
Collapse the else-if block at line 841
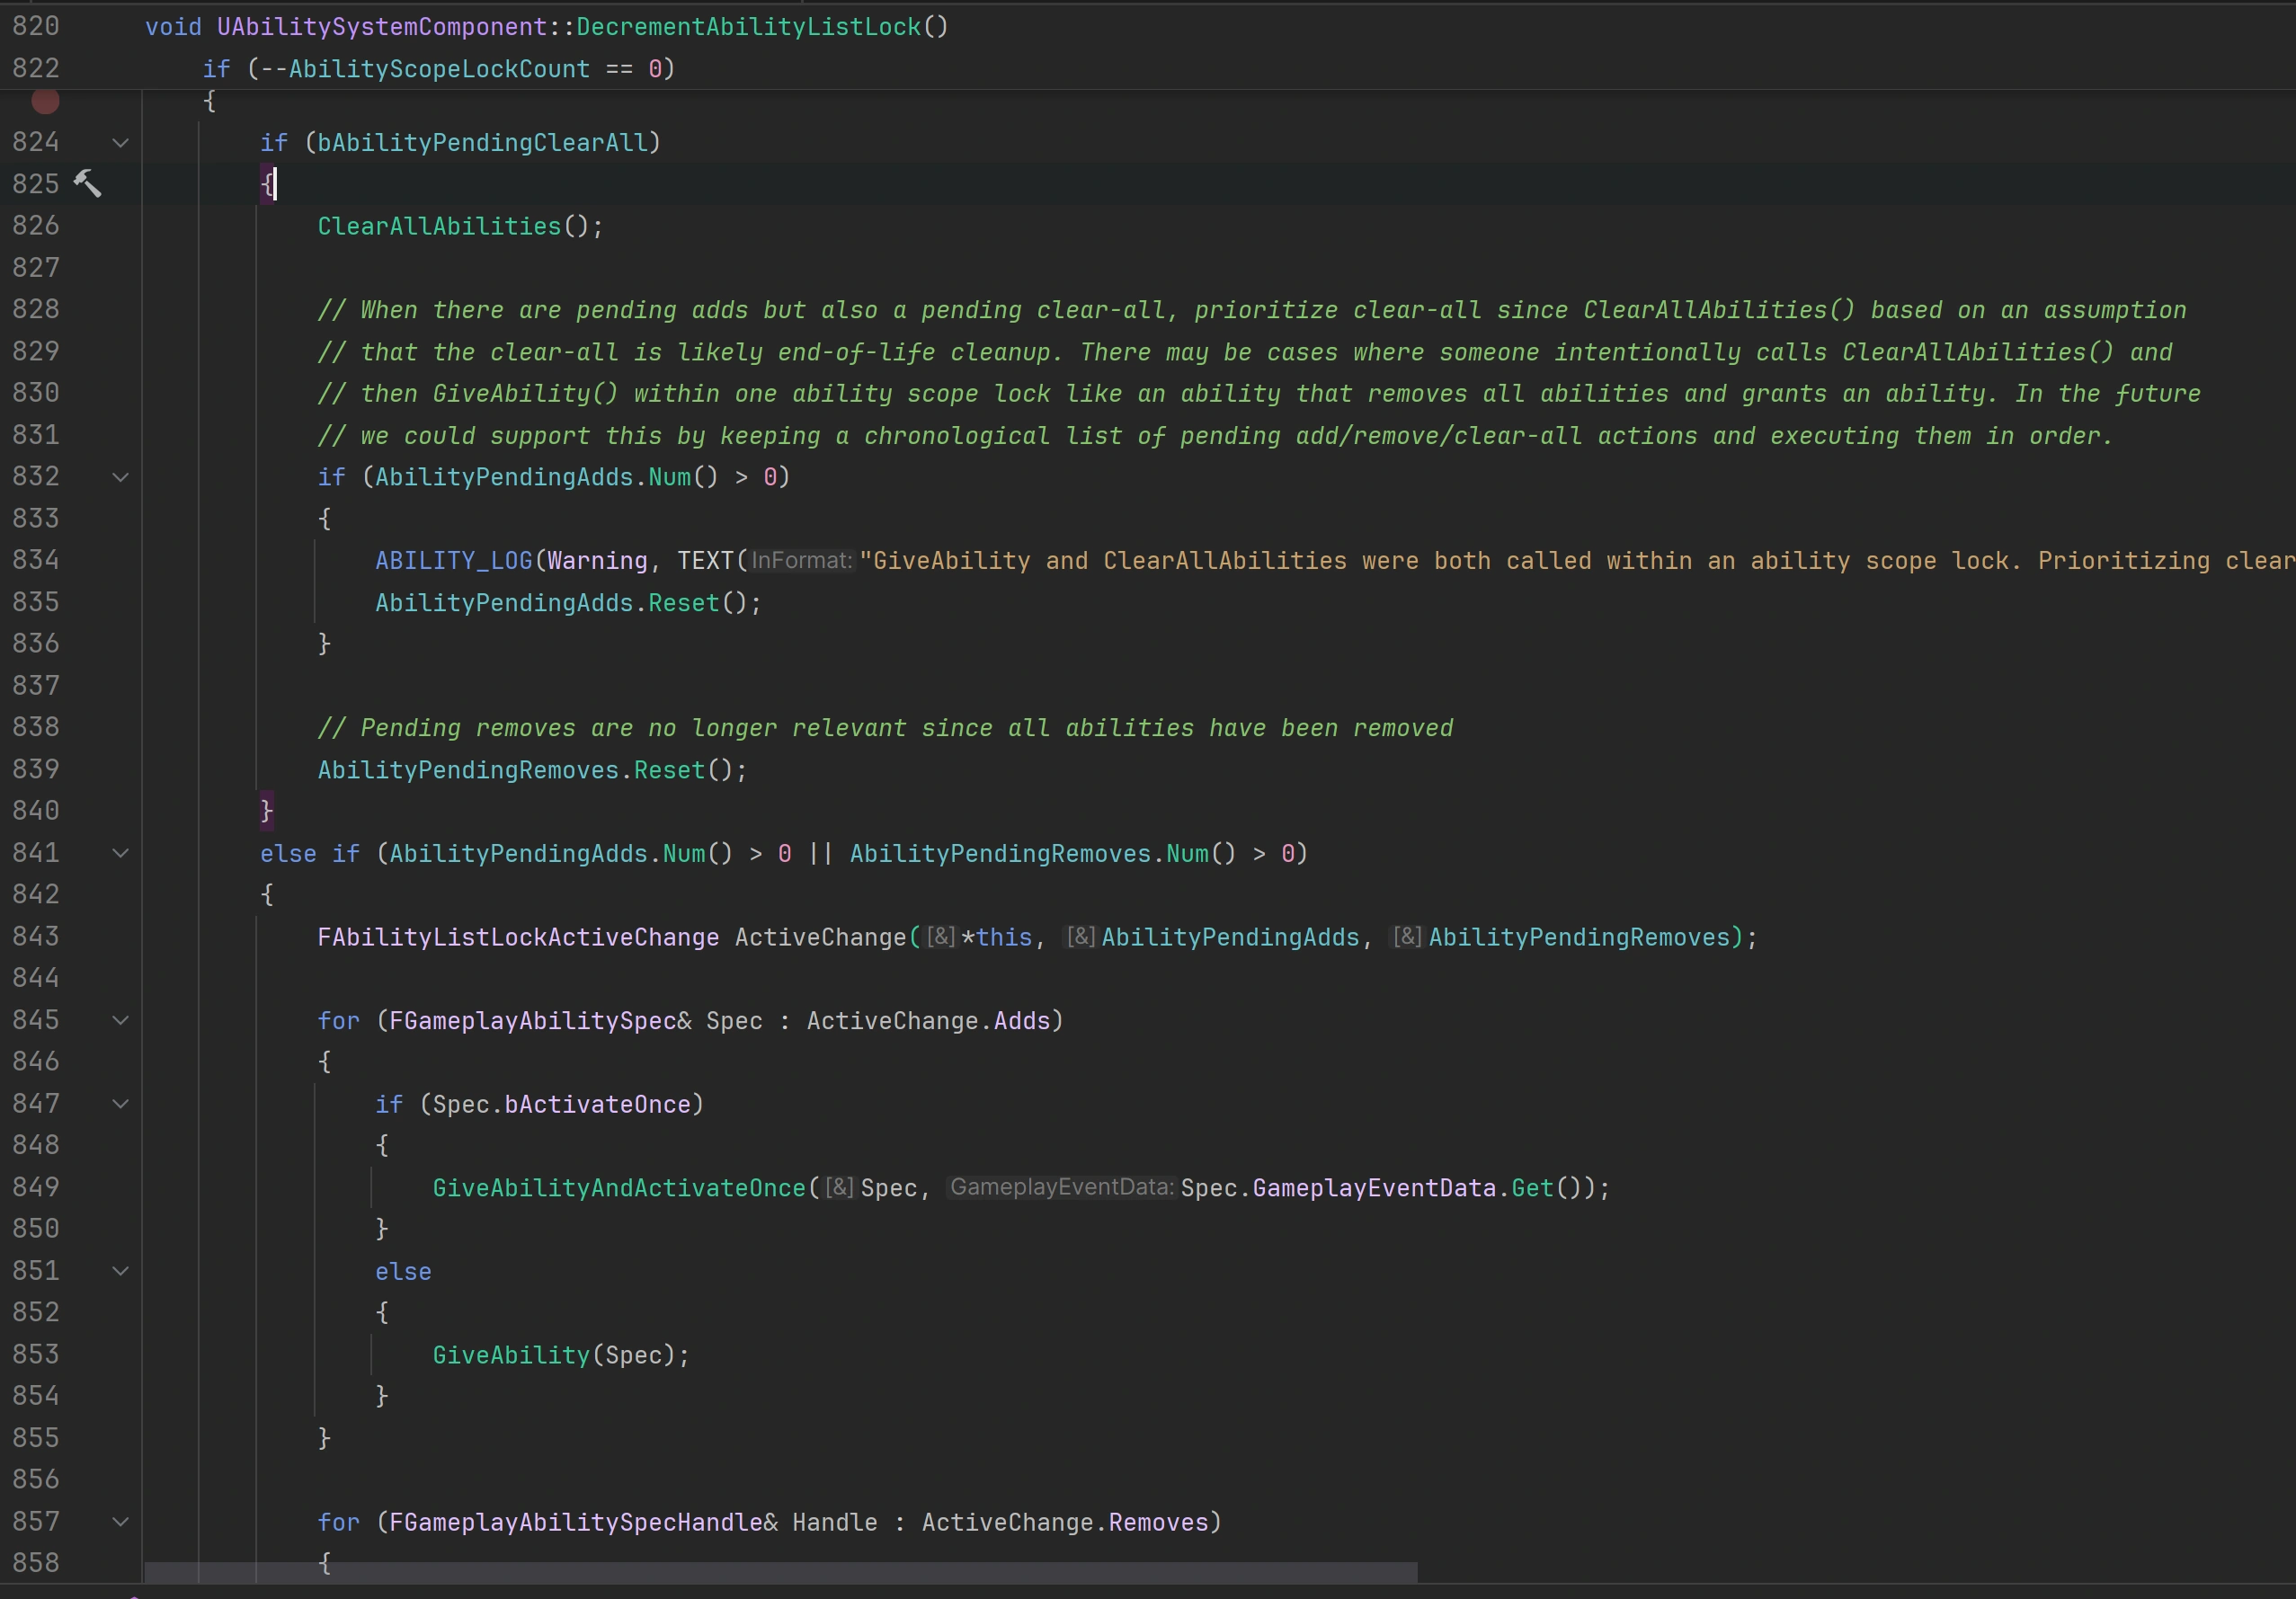pos(120,853)
